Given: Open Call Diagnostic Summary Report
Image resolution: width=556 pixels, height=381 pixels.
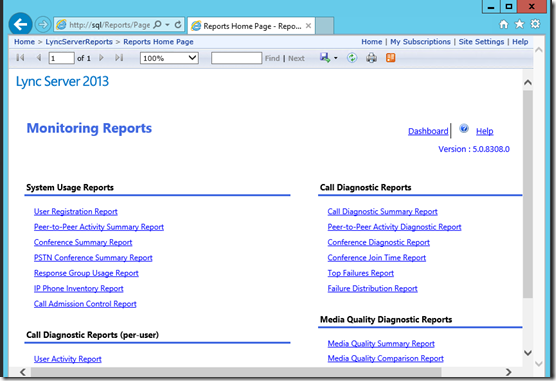Looking at the screenshot, I should pos(383,212).
